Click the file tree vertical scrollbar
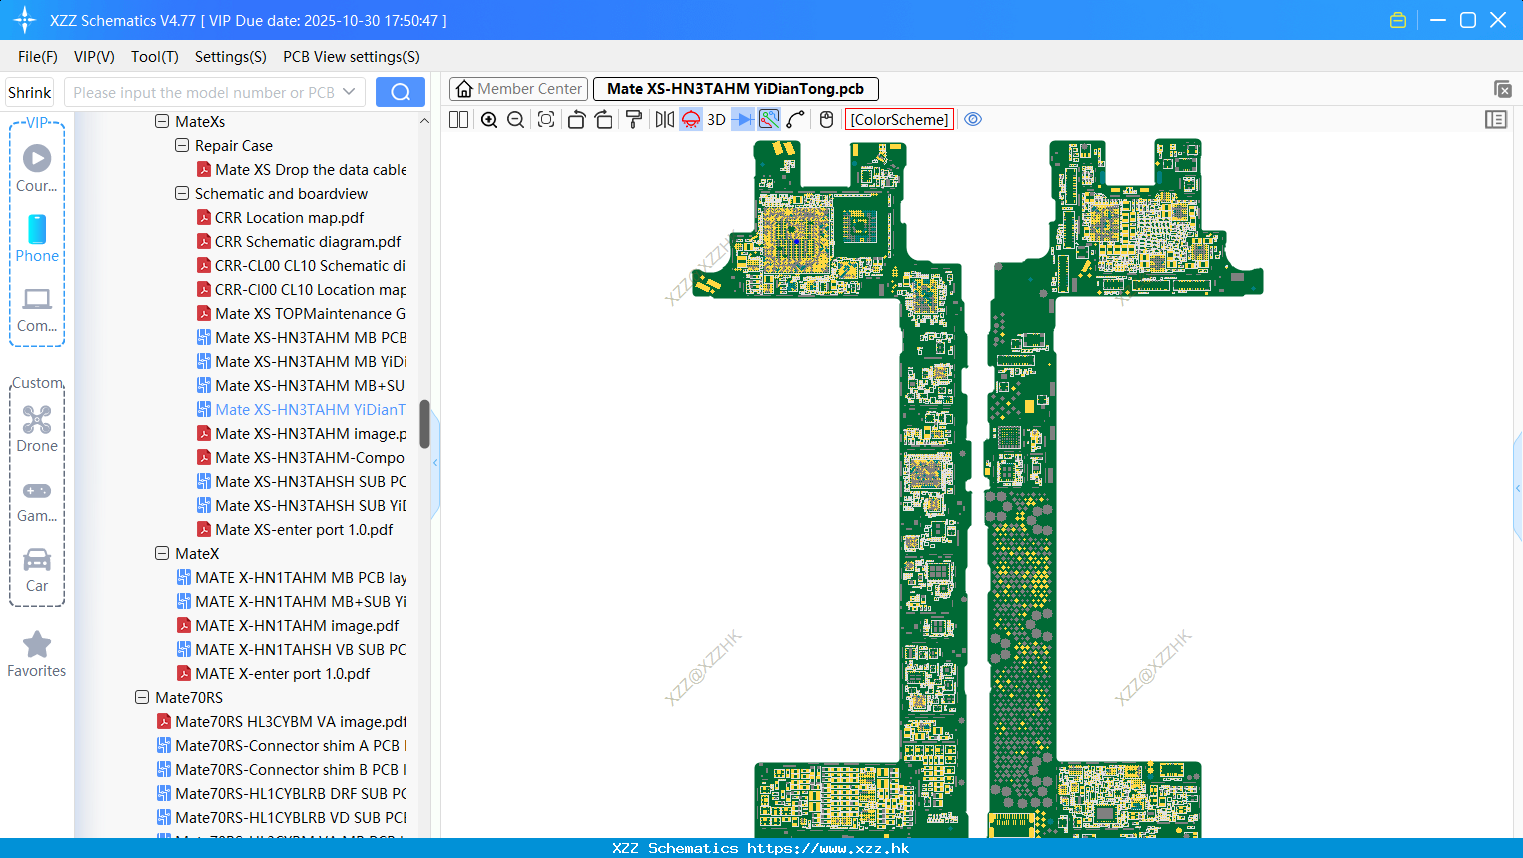1523x858 pixels. click(x=424, y=424)
